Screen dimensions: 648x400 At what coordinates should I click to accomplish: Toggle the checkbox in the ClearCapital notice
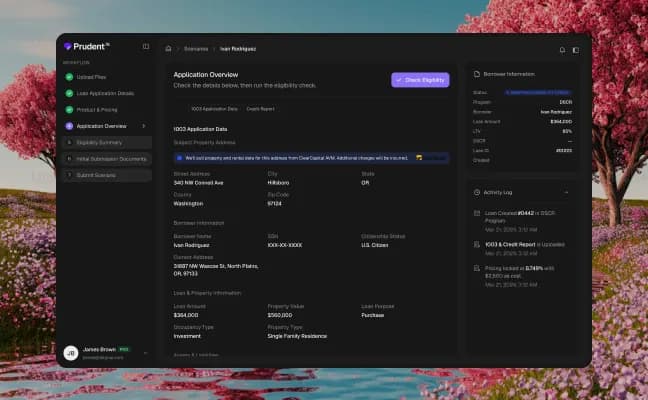pyautogui.click(x=179, y=158)
